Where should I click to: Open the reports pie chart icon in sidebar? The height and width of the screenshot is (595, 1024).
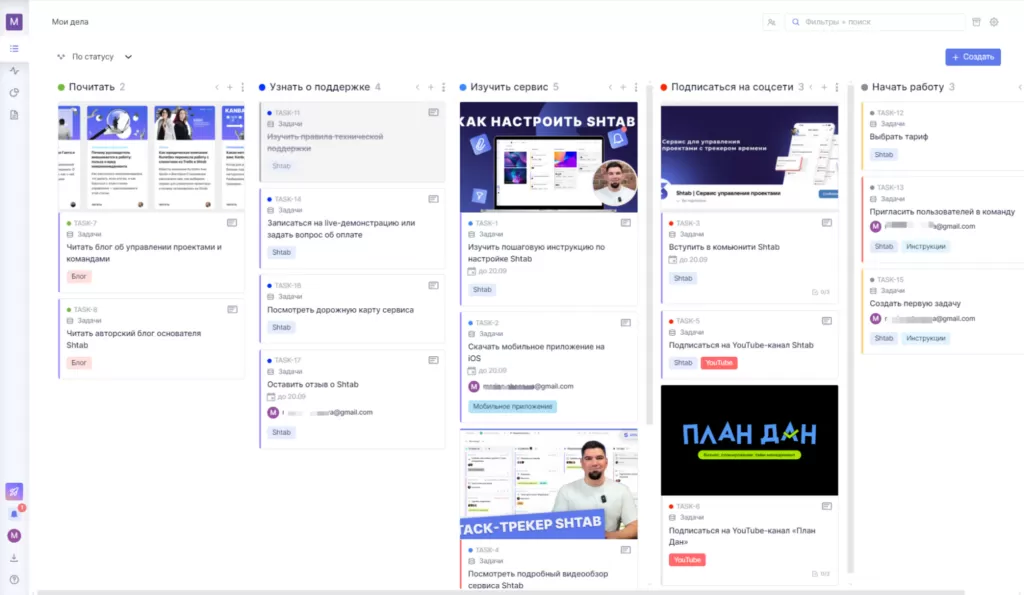pyautogui.click(x=14, y=93)
